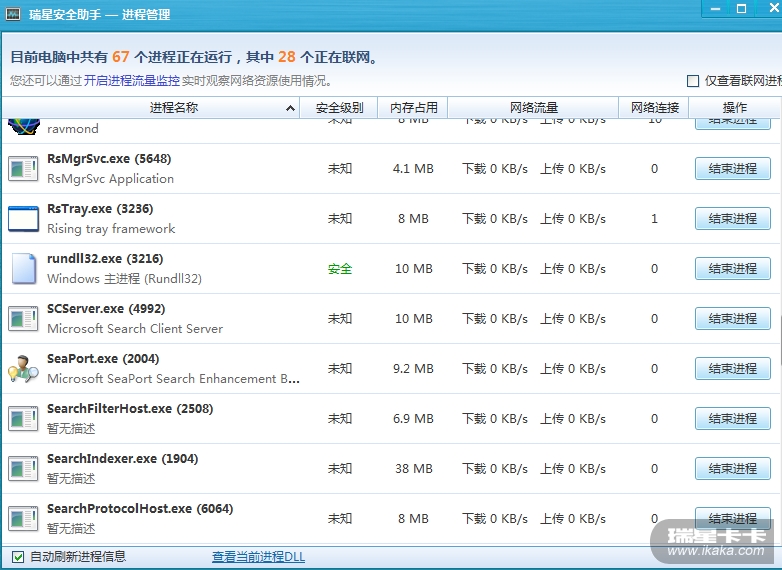The width and height of the screenshot is (782, 570).
Task: Click the rundll32.exe document icon
Action: click(x=23, y=268)
